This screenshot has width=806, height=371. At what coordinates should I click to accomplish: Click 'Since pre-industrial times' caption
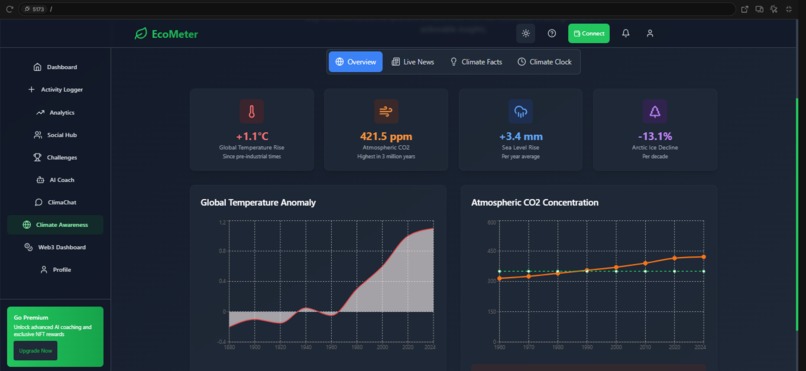(252, 156)
